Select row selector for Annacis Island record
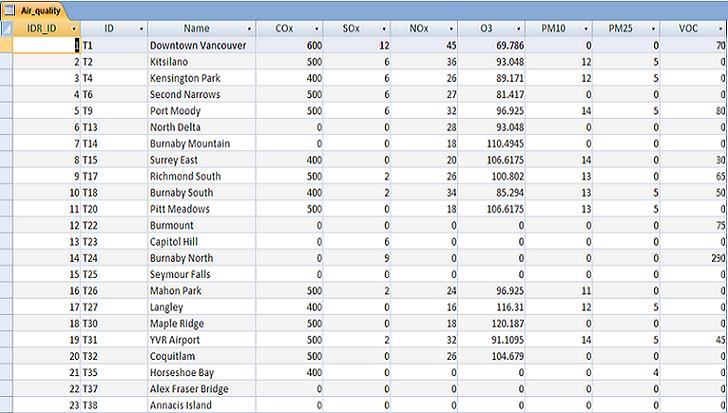 tap(6, 405)
